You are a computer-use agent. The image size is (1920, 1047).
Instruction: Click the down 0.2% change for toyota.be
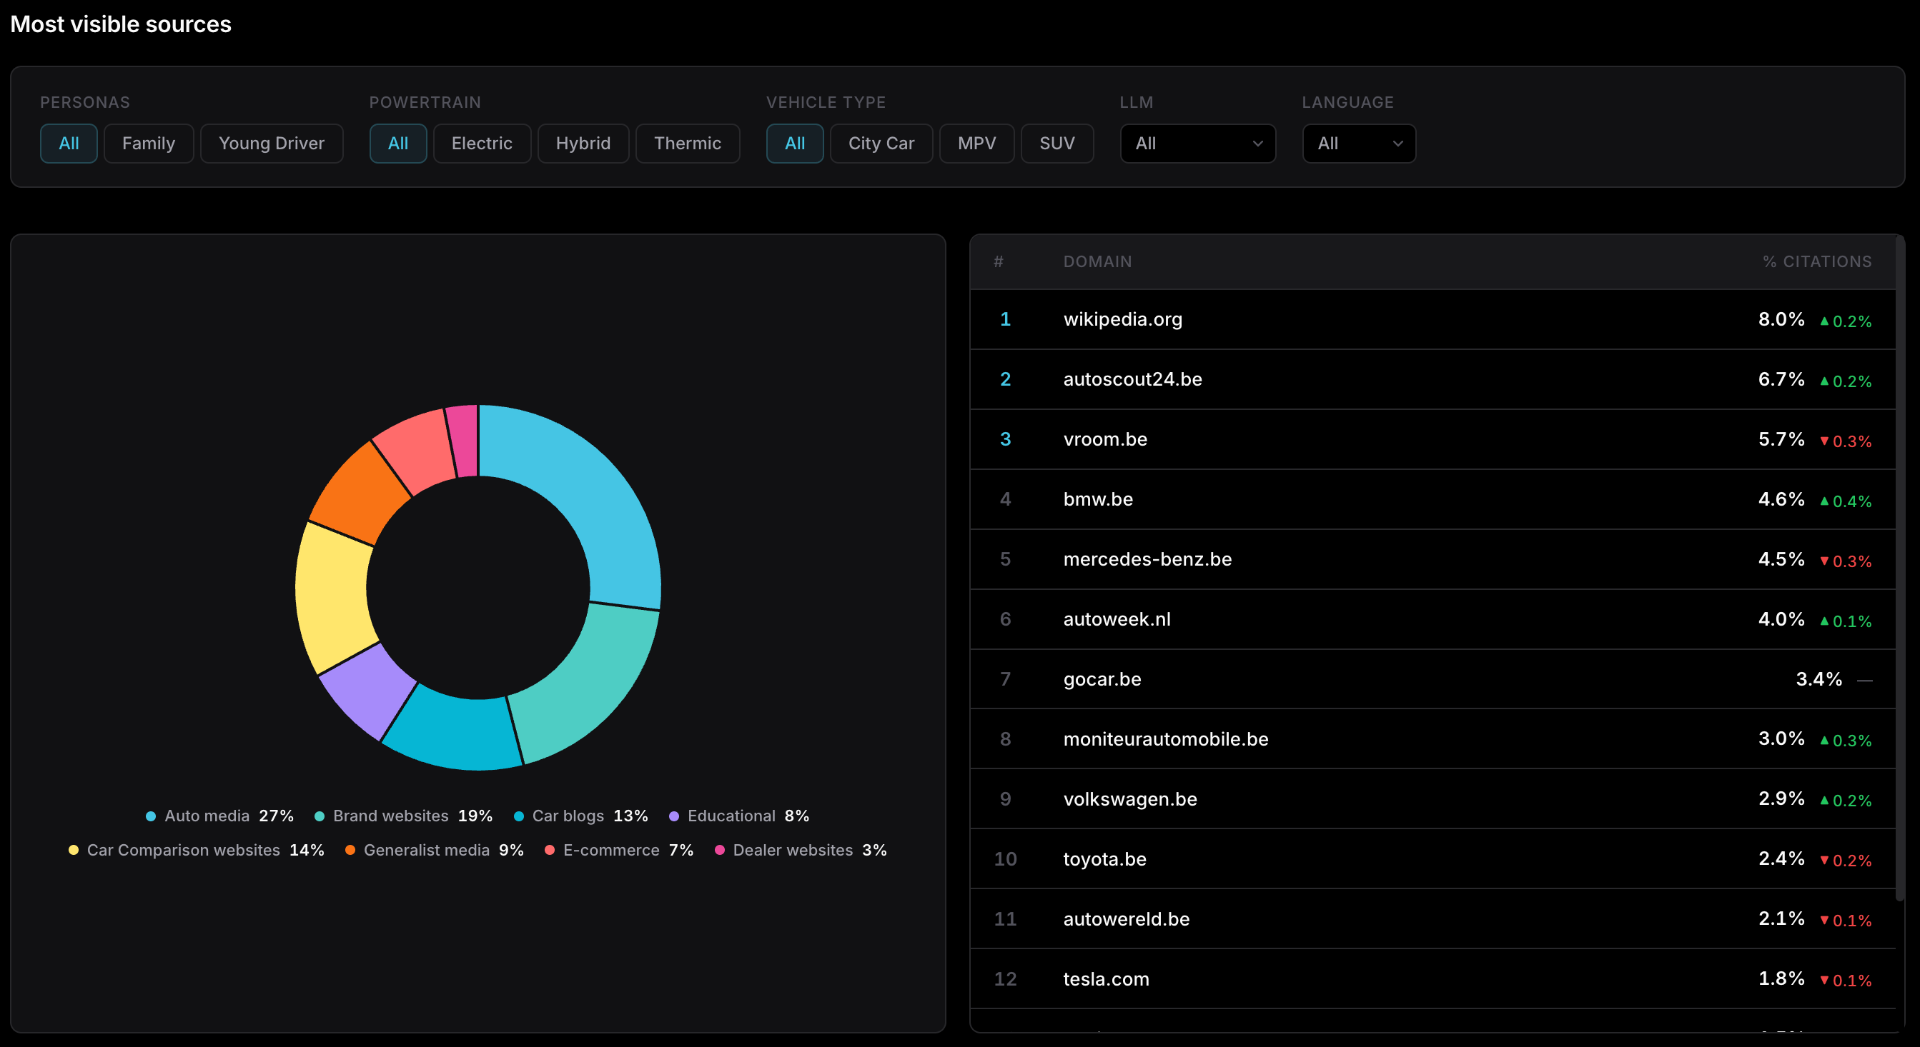[x=1846, y=860]
